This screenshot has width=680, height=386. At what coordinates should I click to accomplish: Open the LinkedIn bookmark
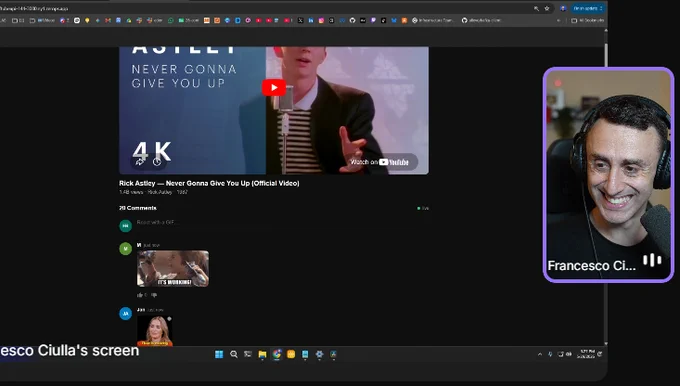click(x=311, y=20)
